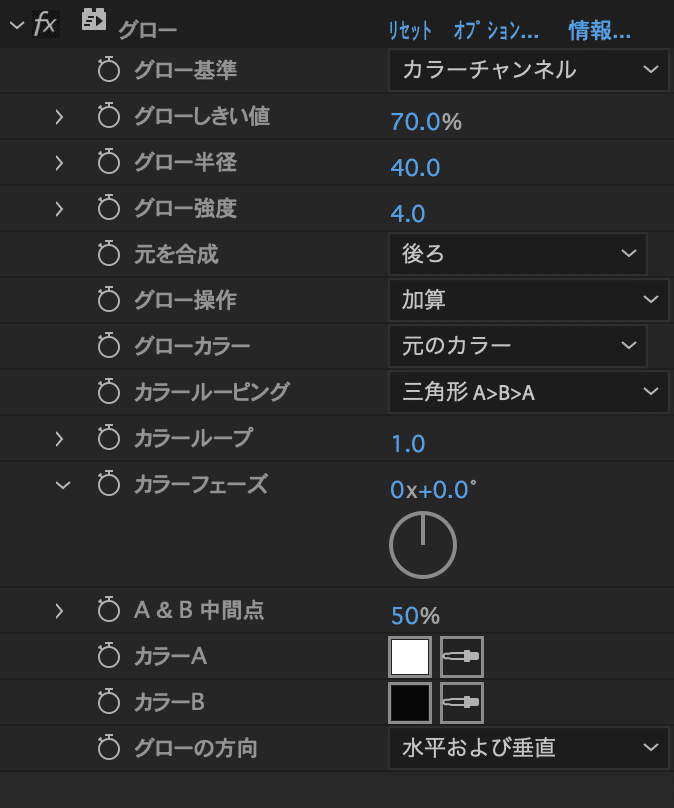Viewport: 674px width, 808px height.
Task: Toggle the stopwatch for グローの方向
Action: pyautogui.click(x=108, y=747)
